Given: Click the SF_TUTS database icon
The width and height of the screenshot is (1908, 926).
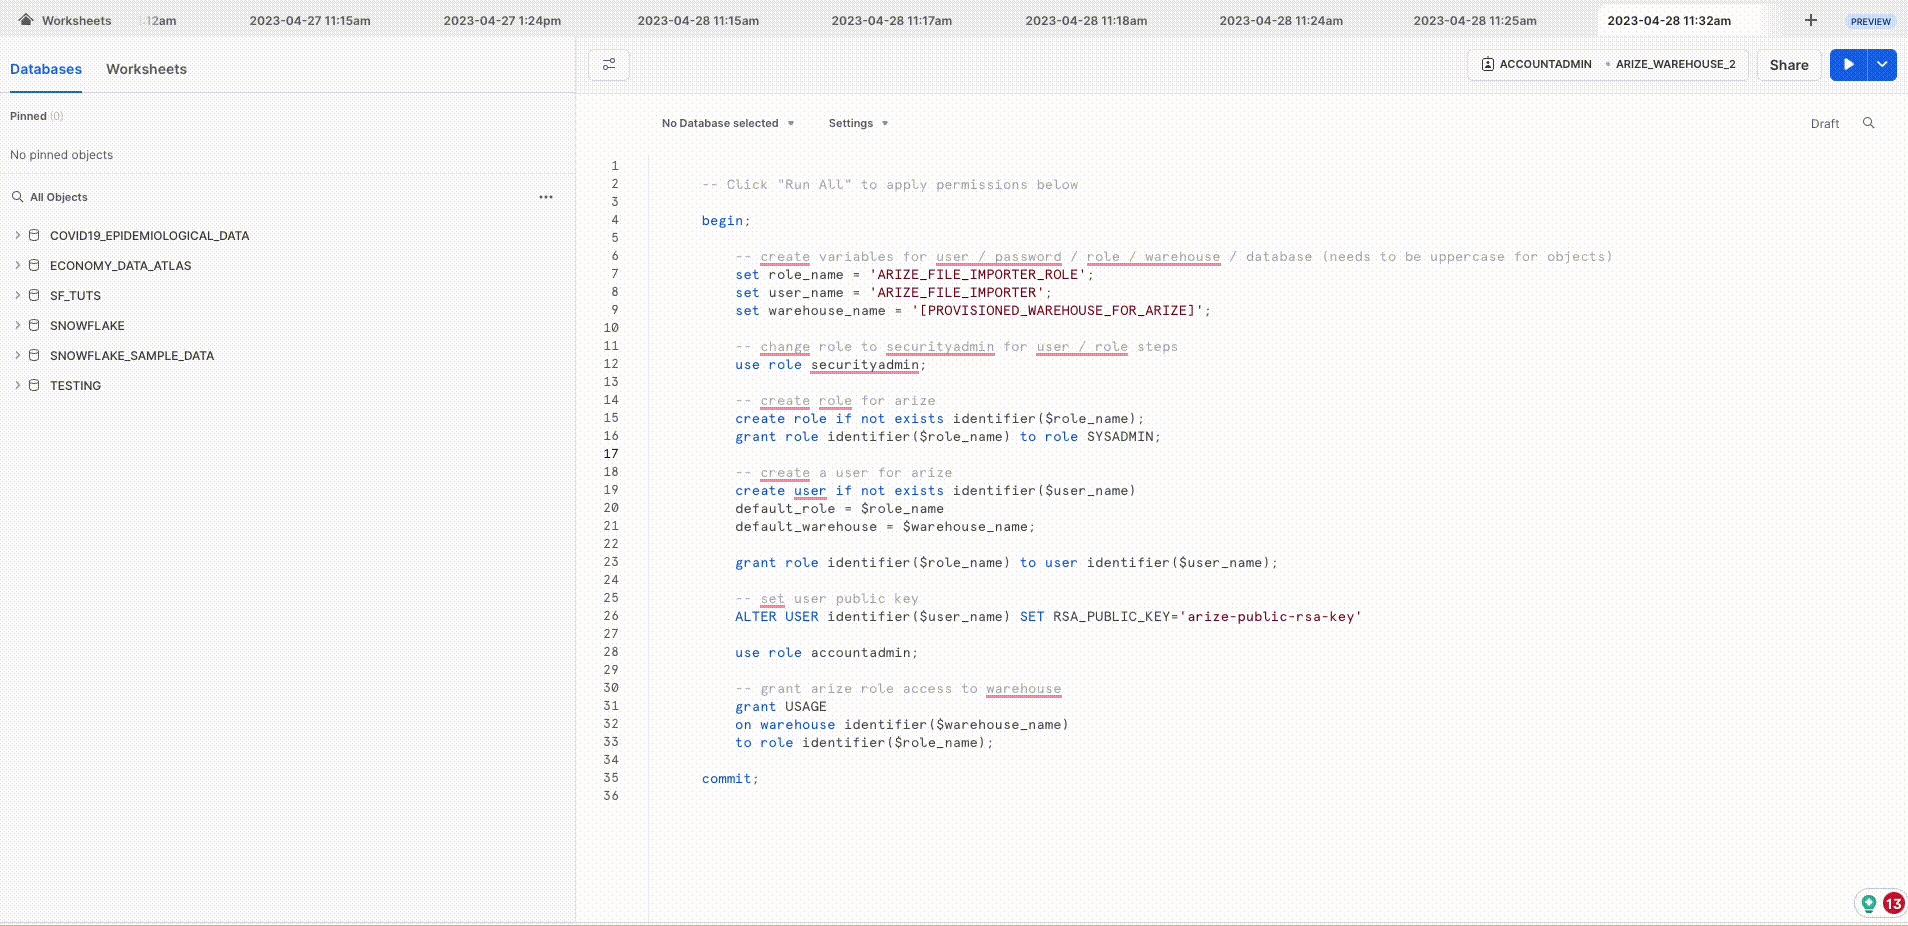Looking at the screenshot, I should [x=34, y=295].
